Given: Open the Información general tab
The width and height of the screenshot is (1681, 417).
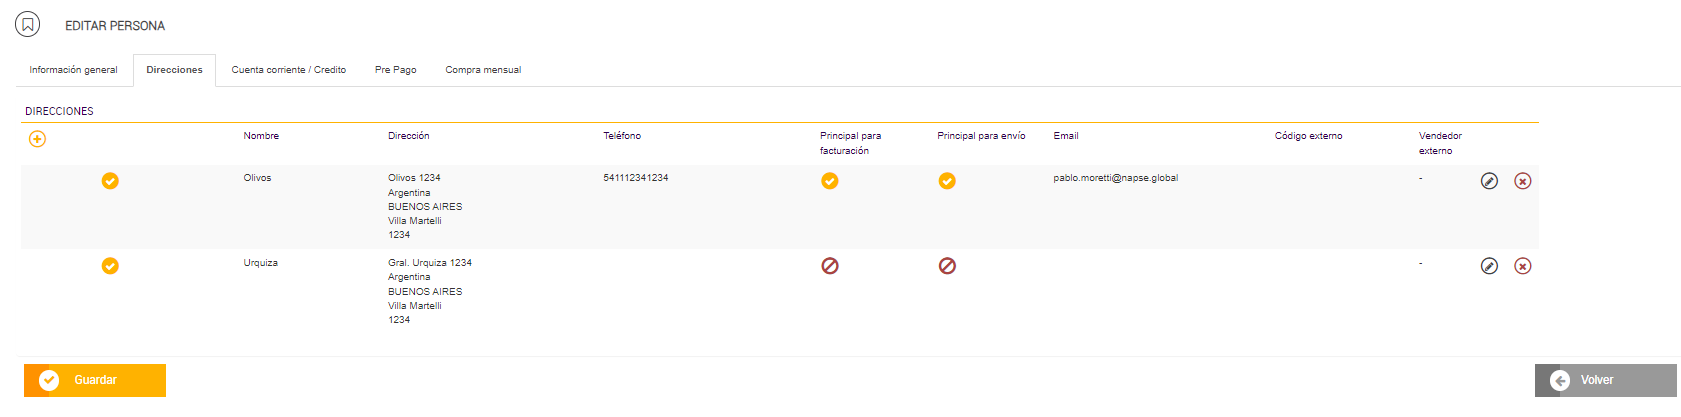Looking at the screenshot, I should click(x=73, y=70).
